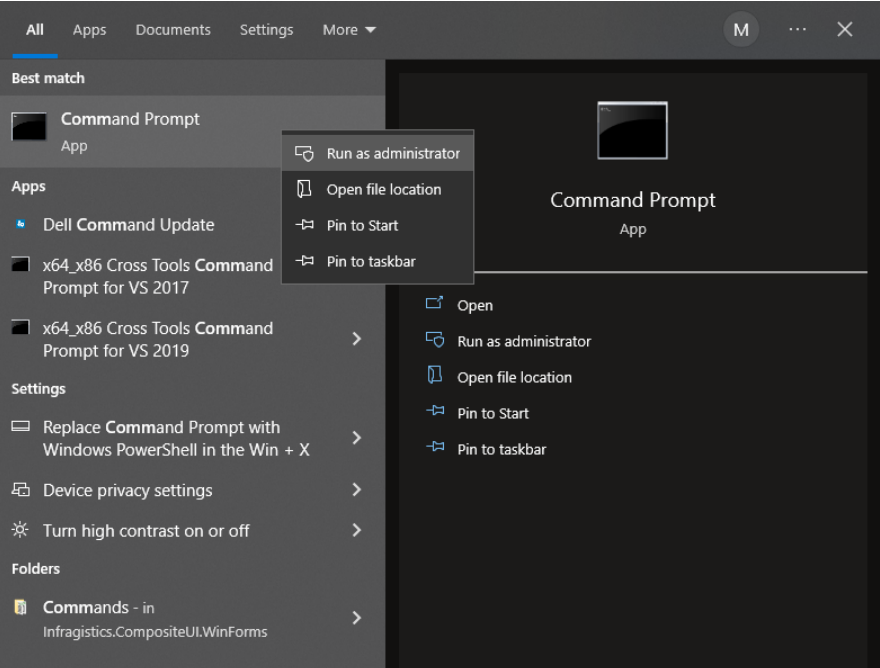Click the VS 2017 command prompt icon
880x668 pixels.
tap(21, 264)
